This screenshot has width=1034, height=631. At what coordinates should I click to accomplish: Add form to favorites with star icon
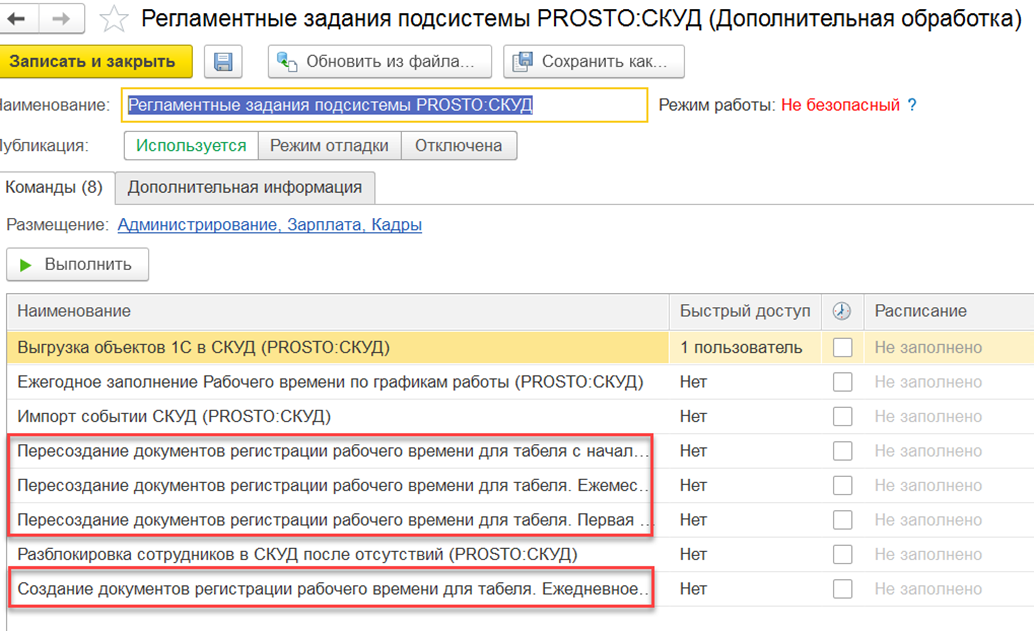click(115, 19)
